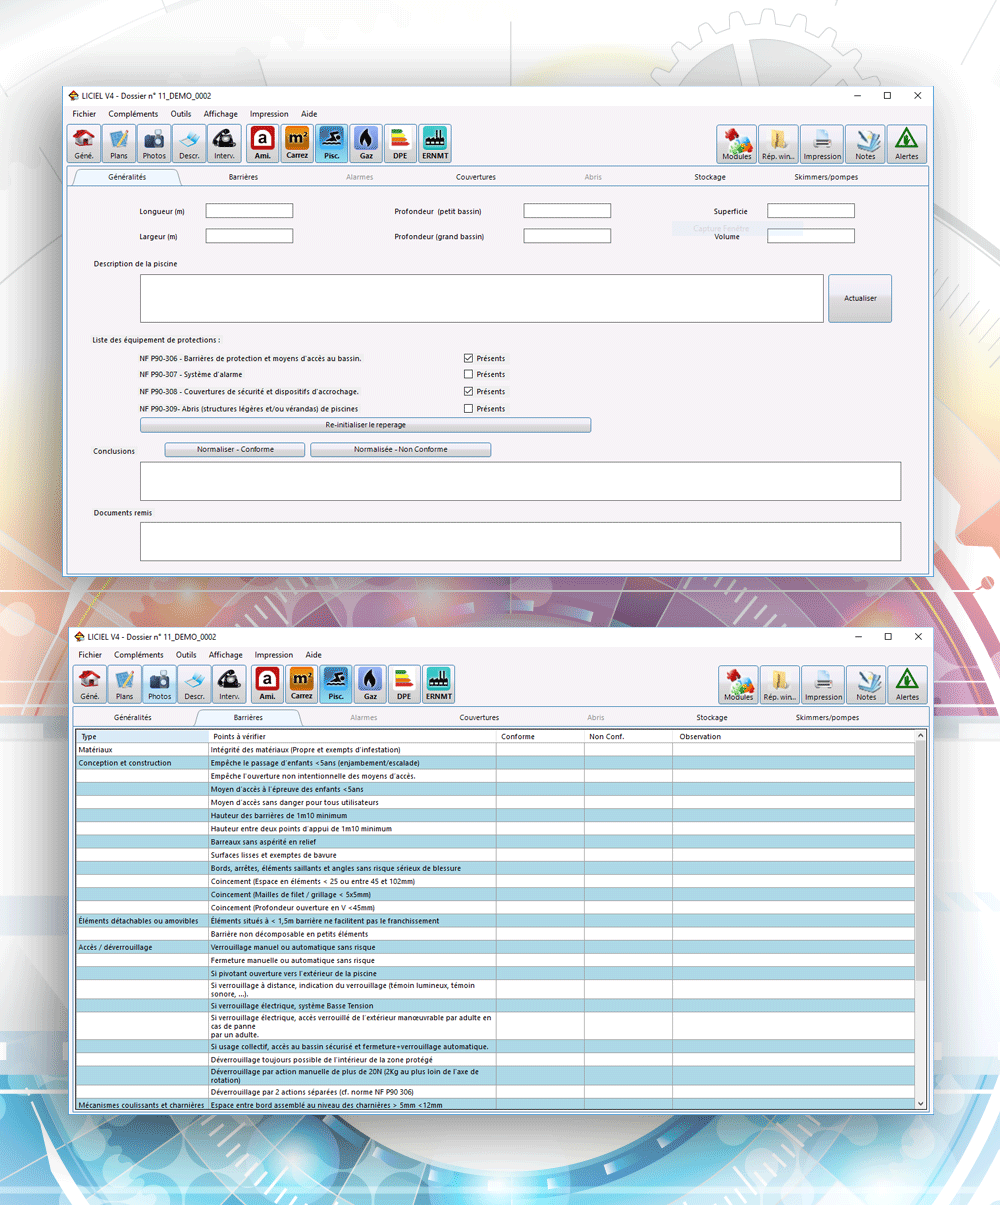This screenshot has height=1205, width=1000.
Task: Show Alertes warning icon in lower window
Action: (x=907, y=684)
